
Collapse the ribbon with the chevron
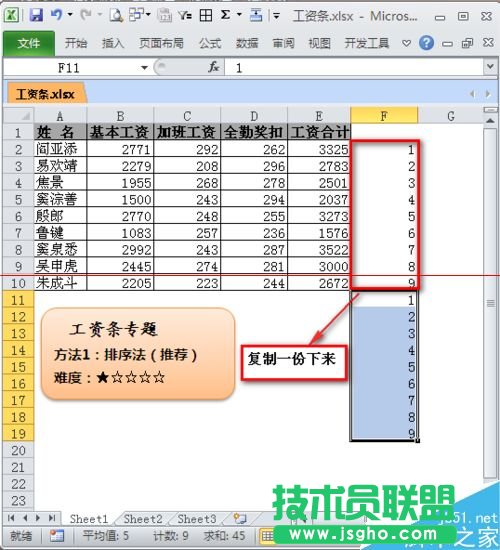(x=406, y=43)
